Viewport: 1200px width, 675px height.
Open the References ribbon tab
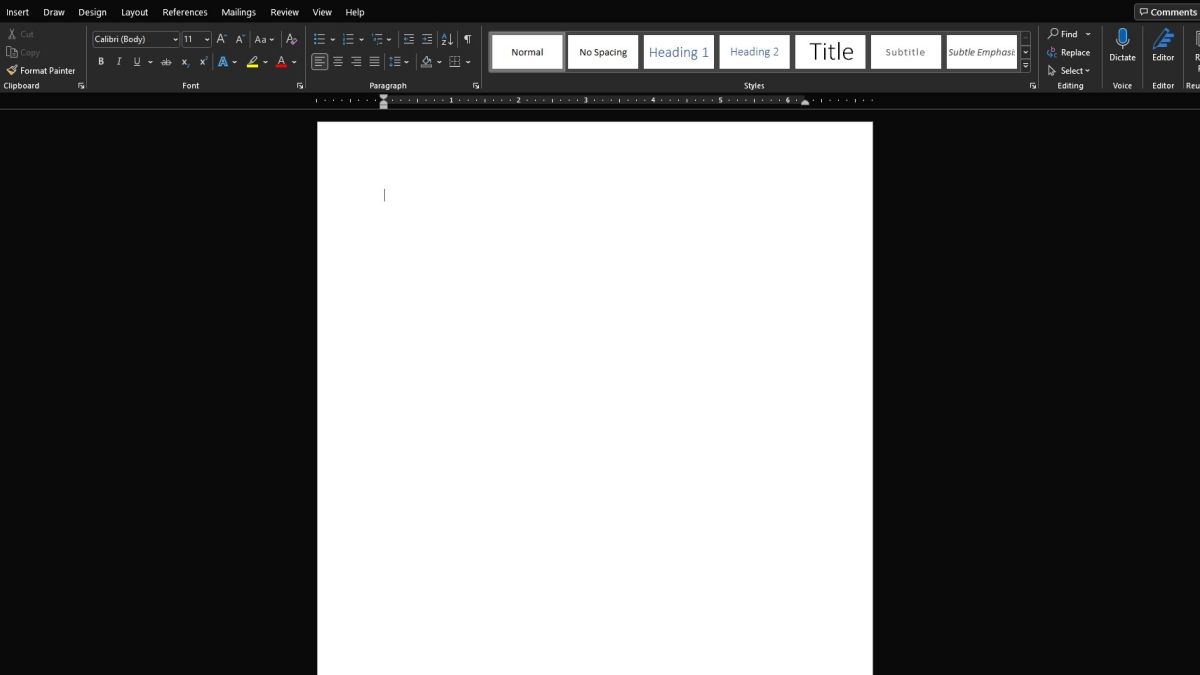185,12
